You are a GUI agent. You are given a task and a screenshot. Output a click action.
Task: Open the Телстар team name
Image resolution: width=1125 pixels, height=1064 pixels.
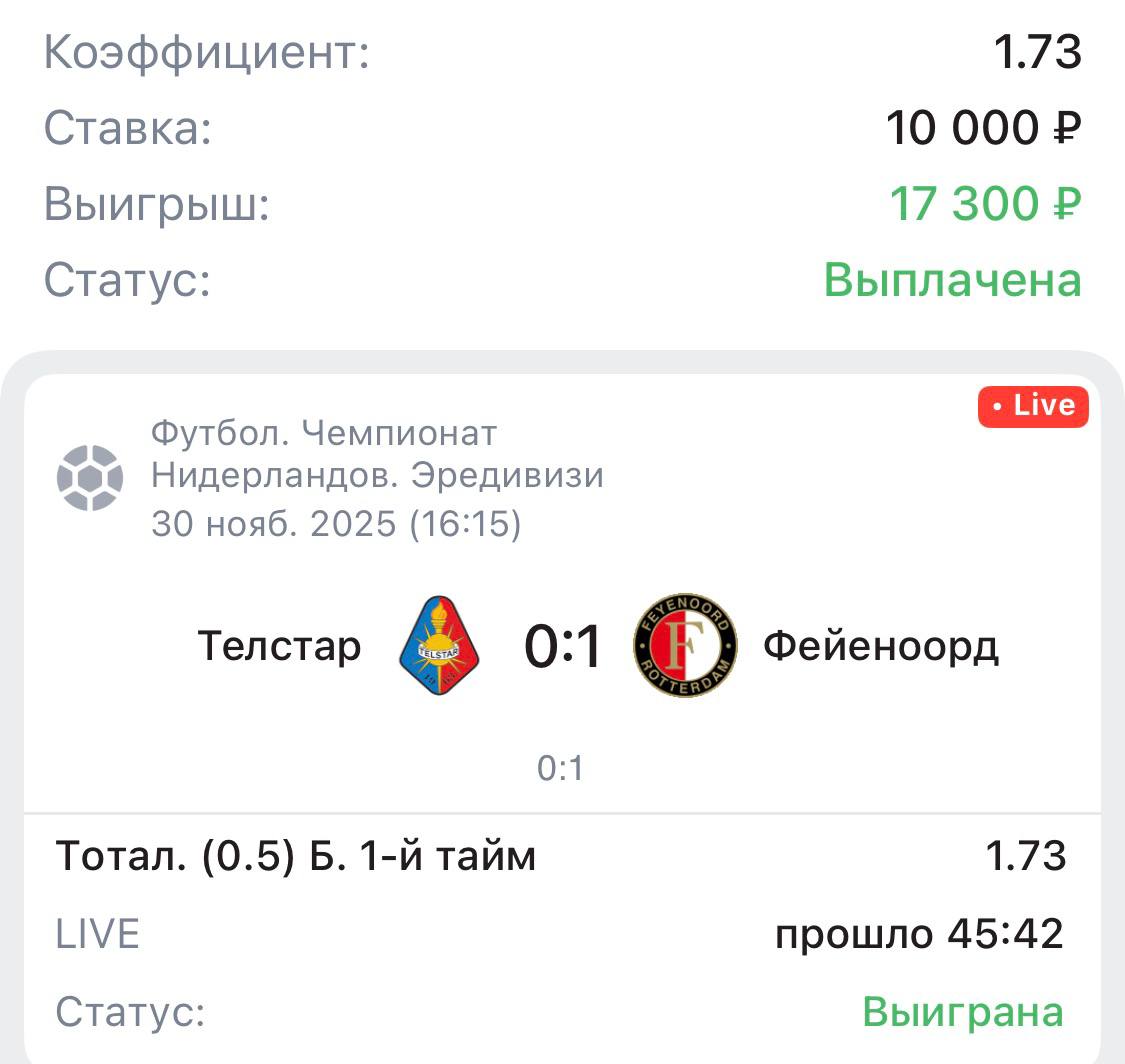pos(279,646)
